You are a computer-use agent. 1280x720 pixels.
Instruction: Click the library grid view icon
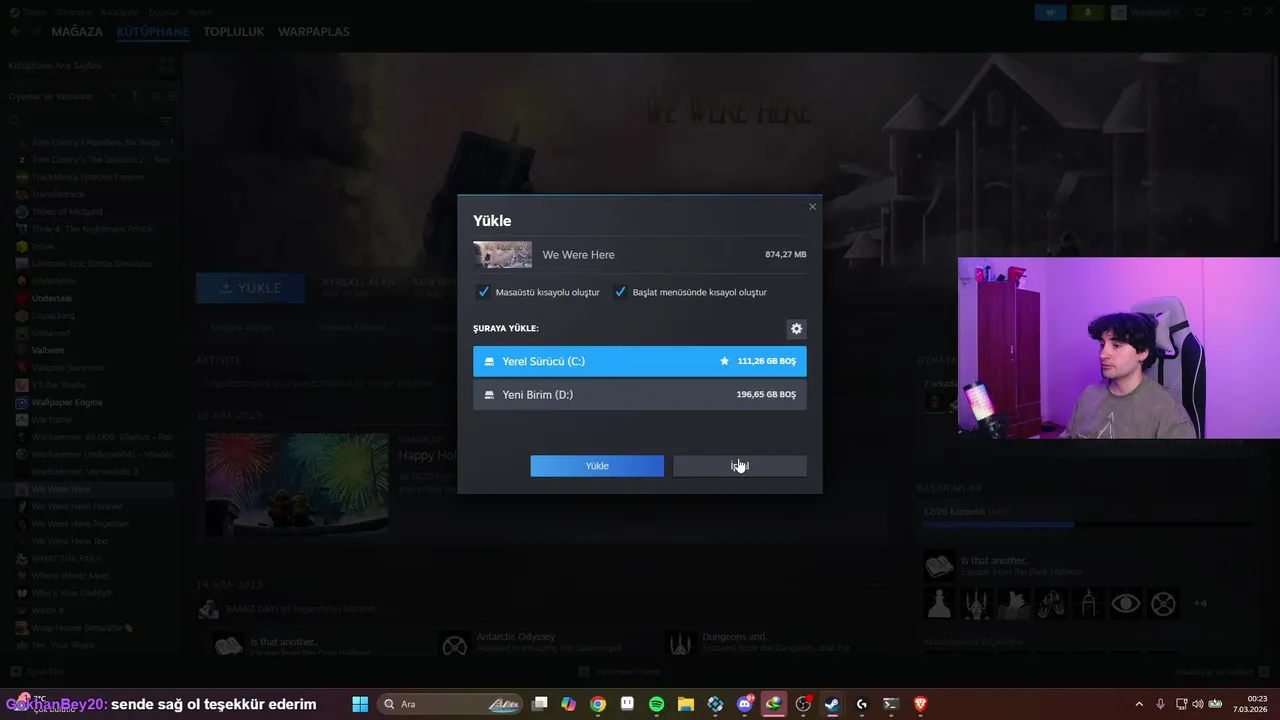tap(166, 65)
